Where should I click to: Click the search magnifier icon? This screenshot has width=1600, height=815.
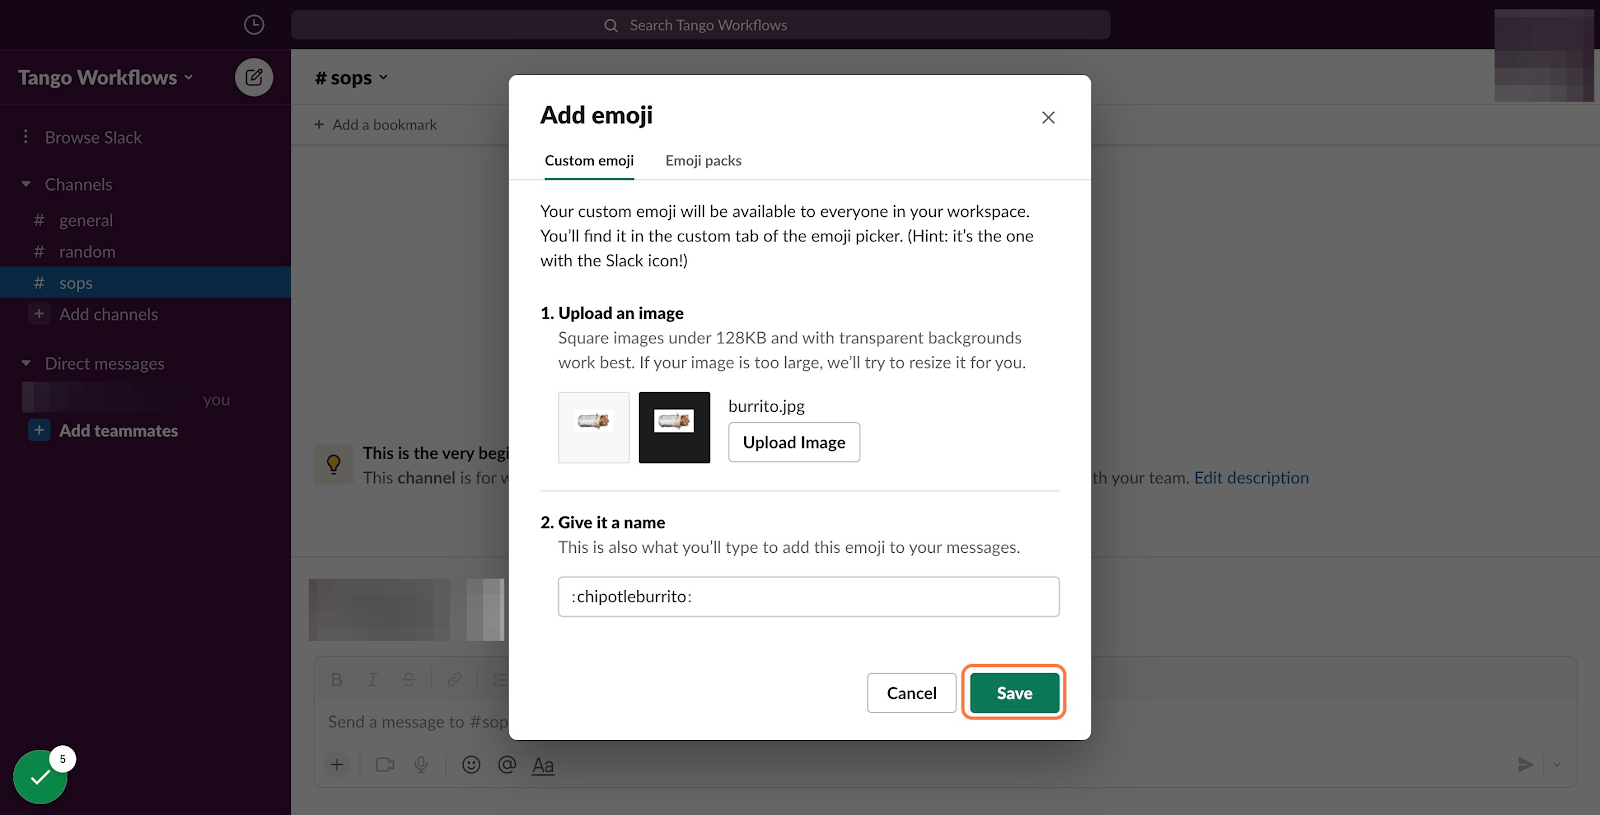611,26
